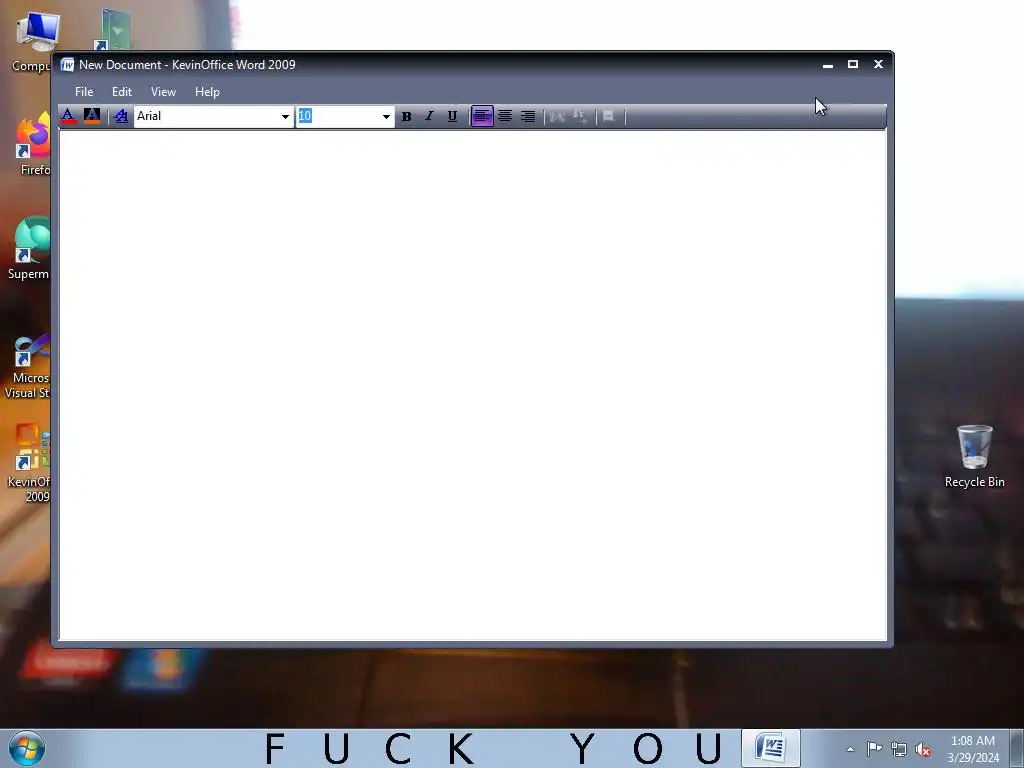Image resolution: width=1024 pixels, height=768 pixels.
Task: Open the font color tool
Action: 68,116
